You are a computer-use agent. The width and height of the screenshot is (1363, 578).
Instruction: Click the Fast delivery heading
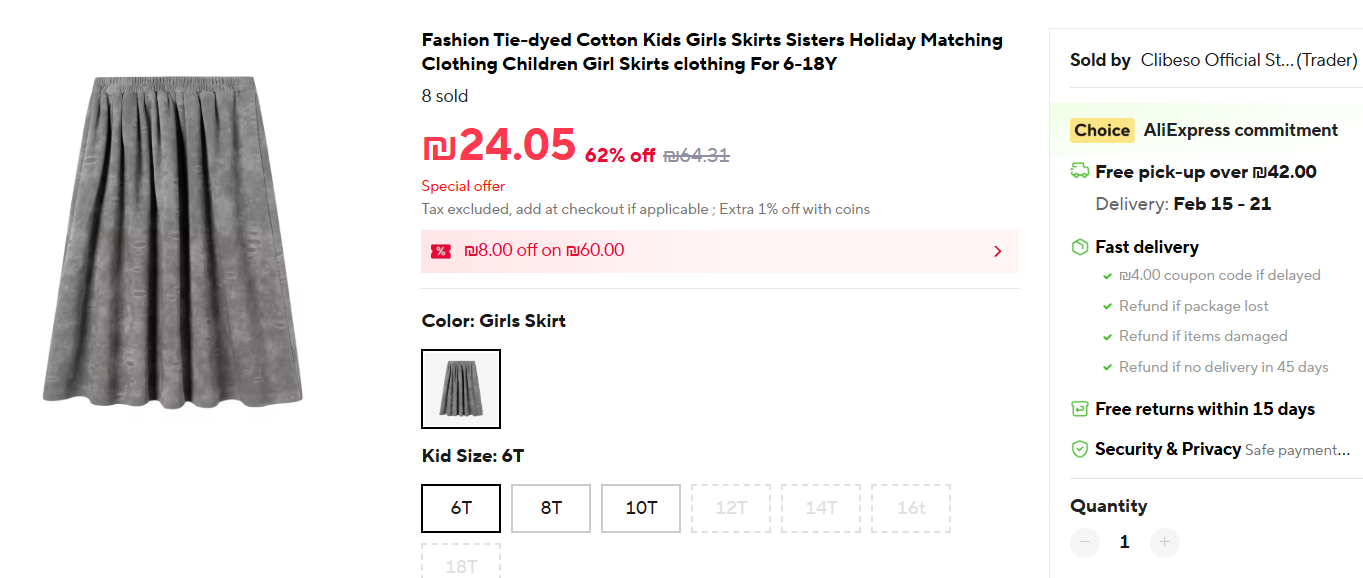click(x=1147, y=247)
